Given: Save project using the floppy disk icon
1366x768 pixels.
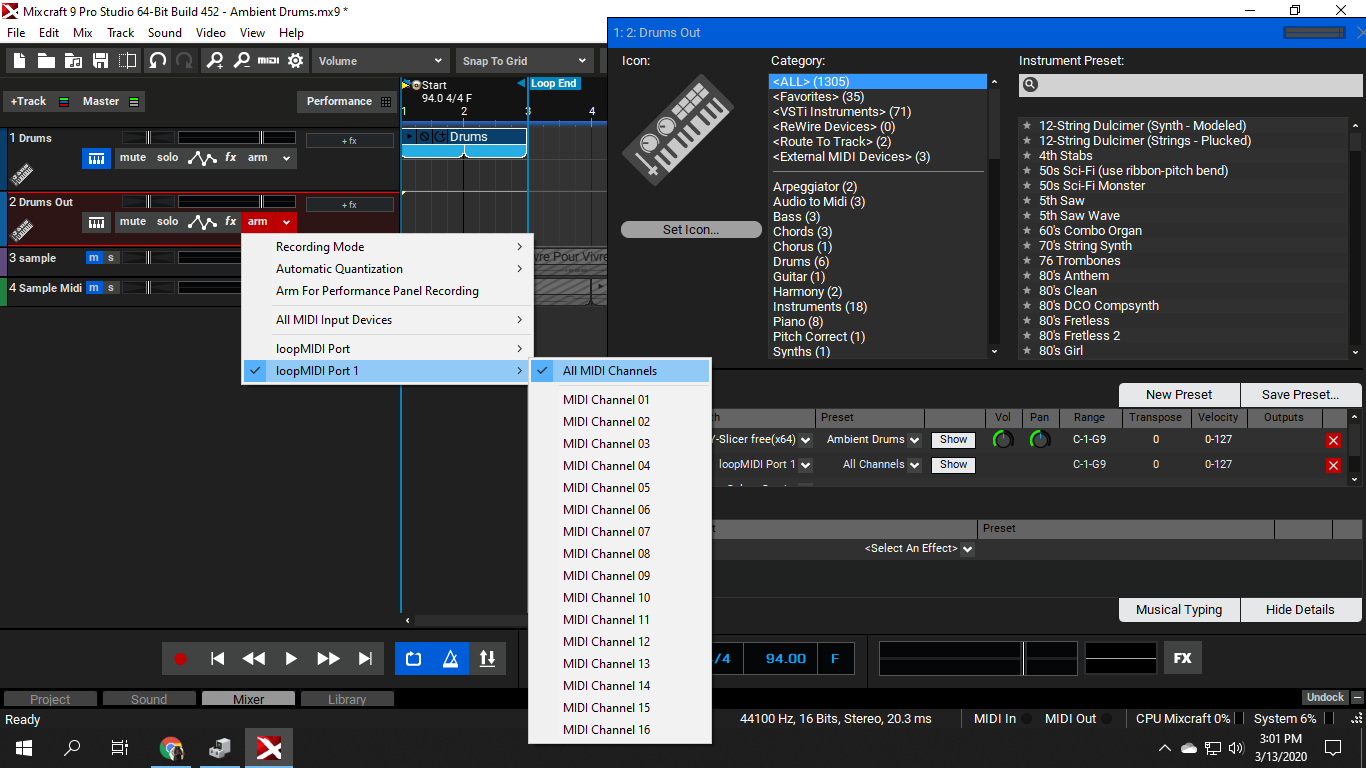Looking at the screenshot, I should 100,61.
